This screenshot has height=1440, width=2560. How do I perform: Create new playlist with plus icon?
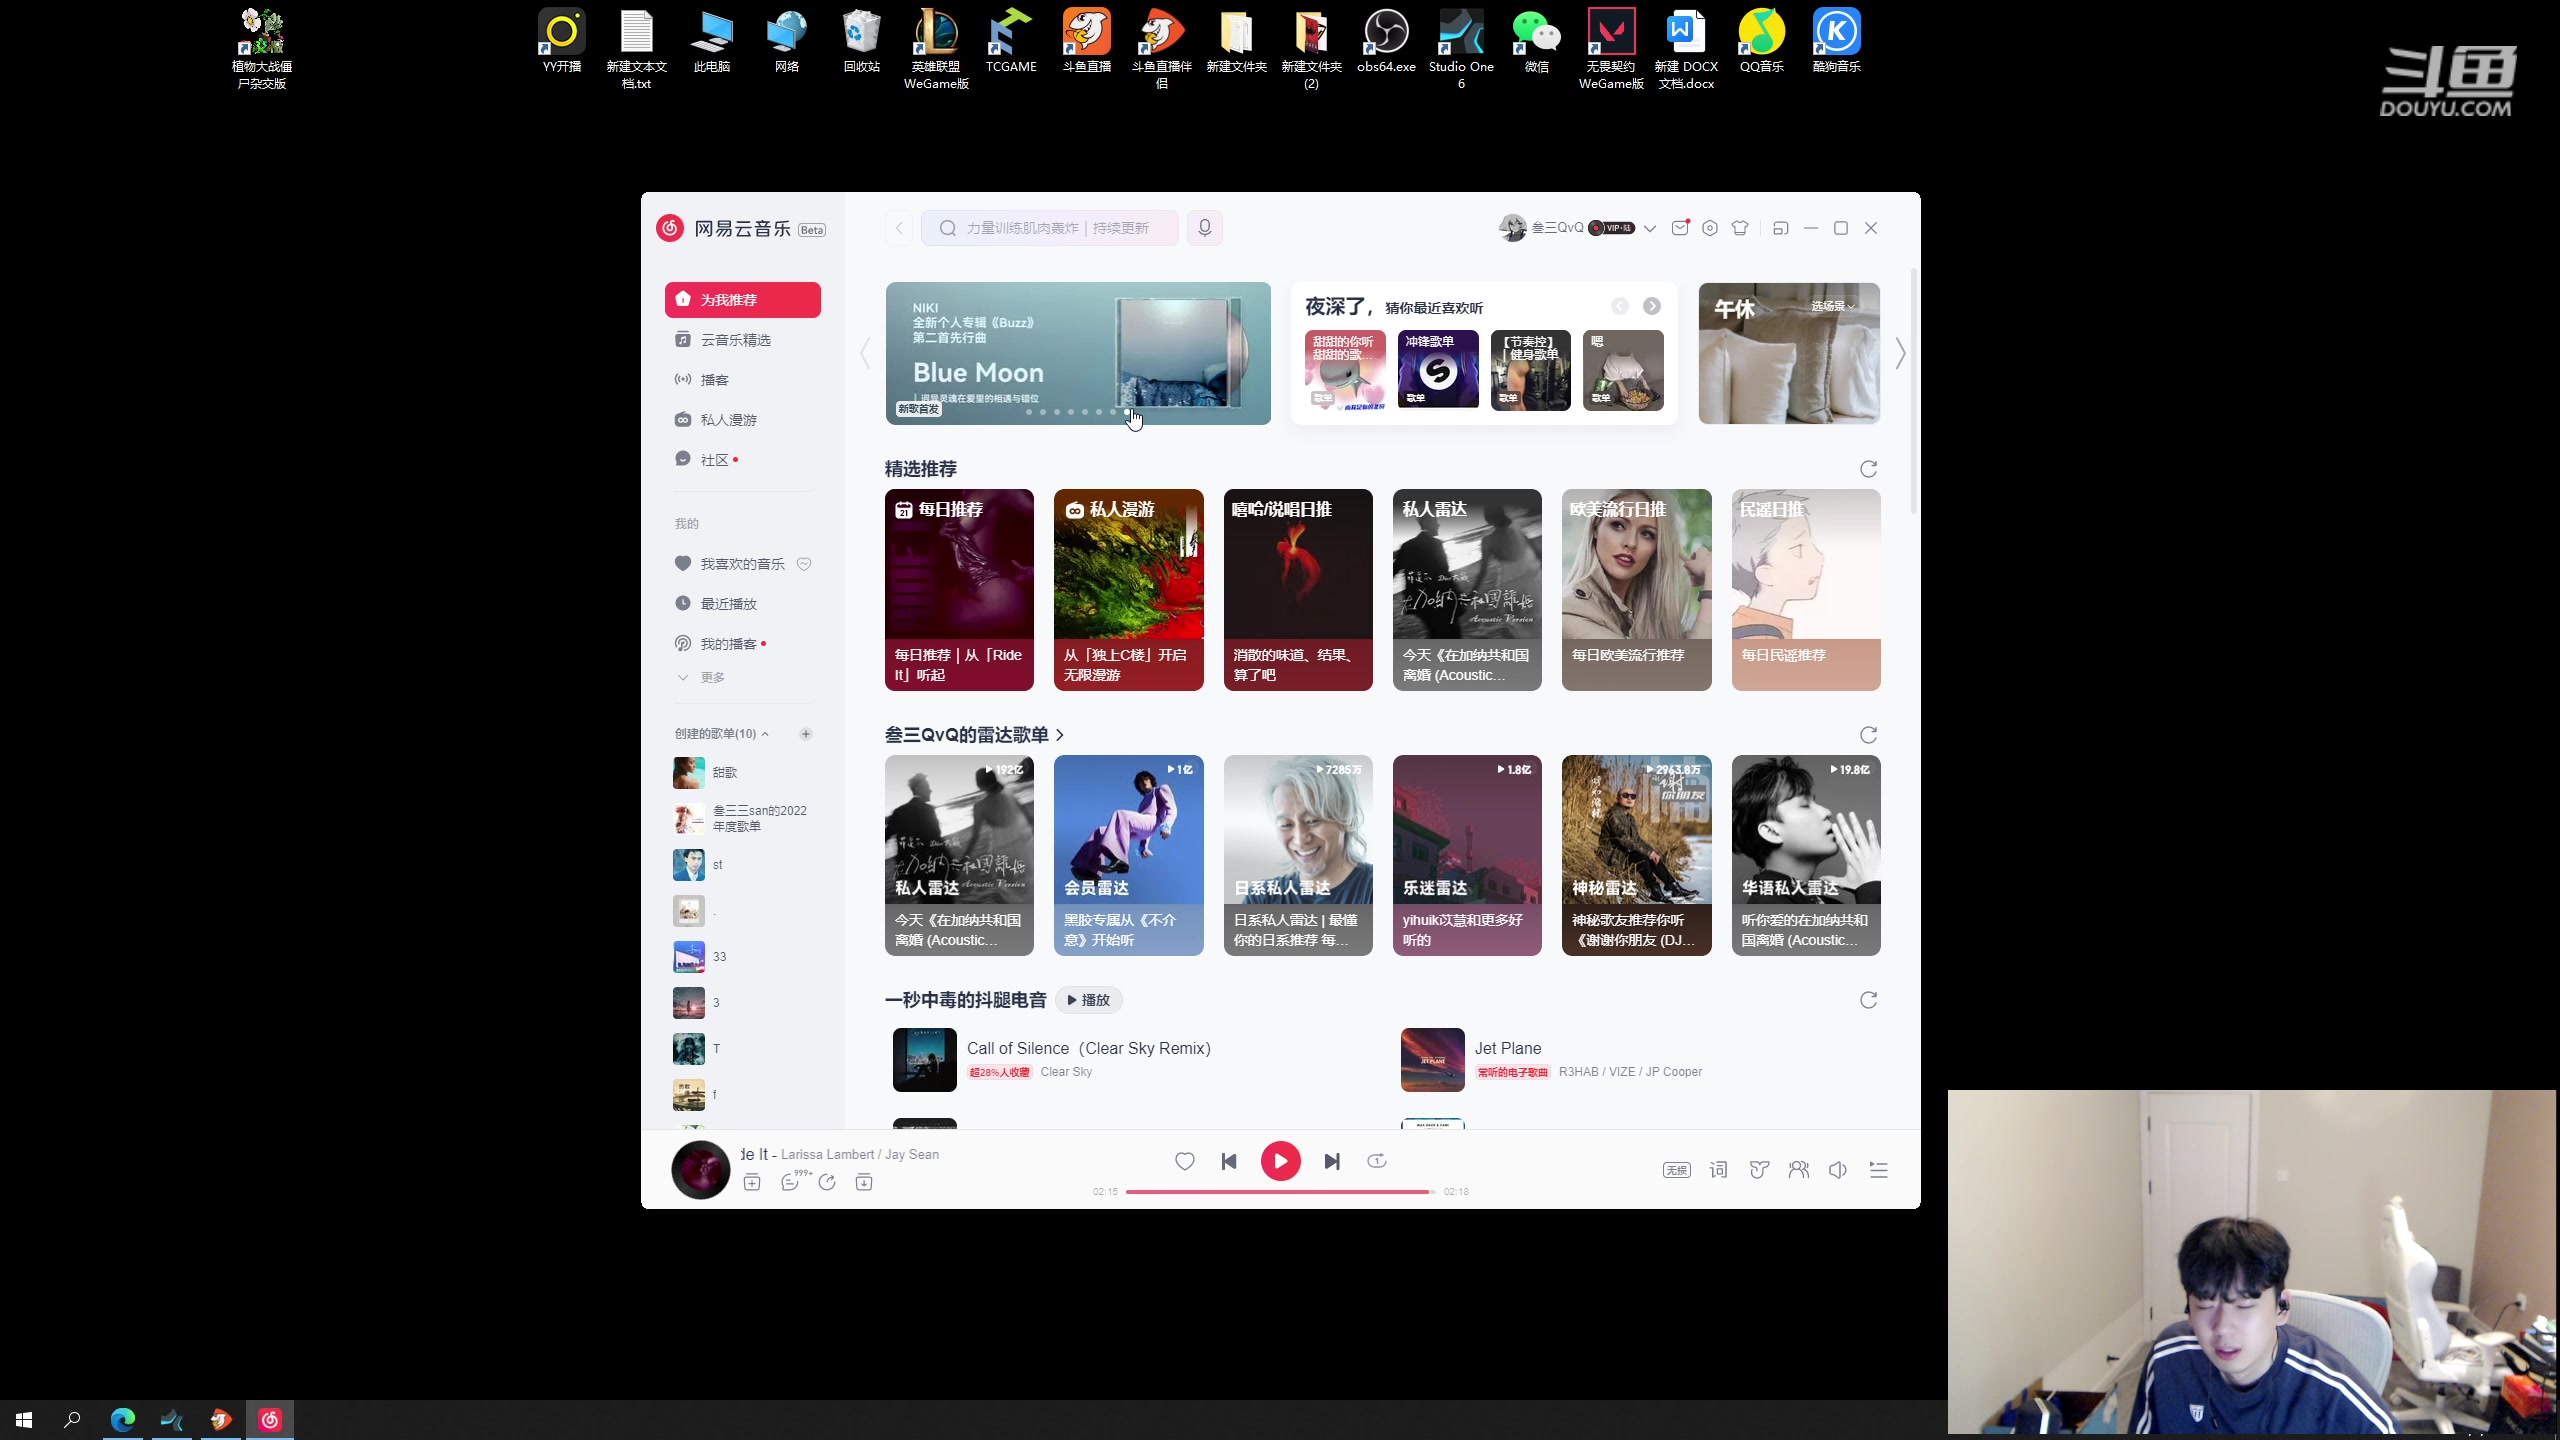click(x=806, y=734)
